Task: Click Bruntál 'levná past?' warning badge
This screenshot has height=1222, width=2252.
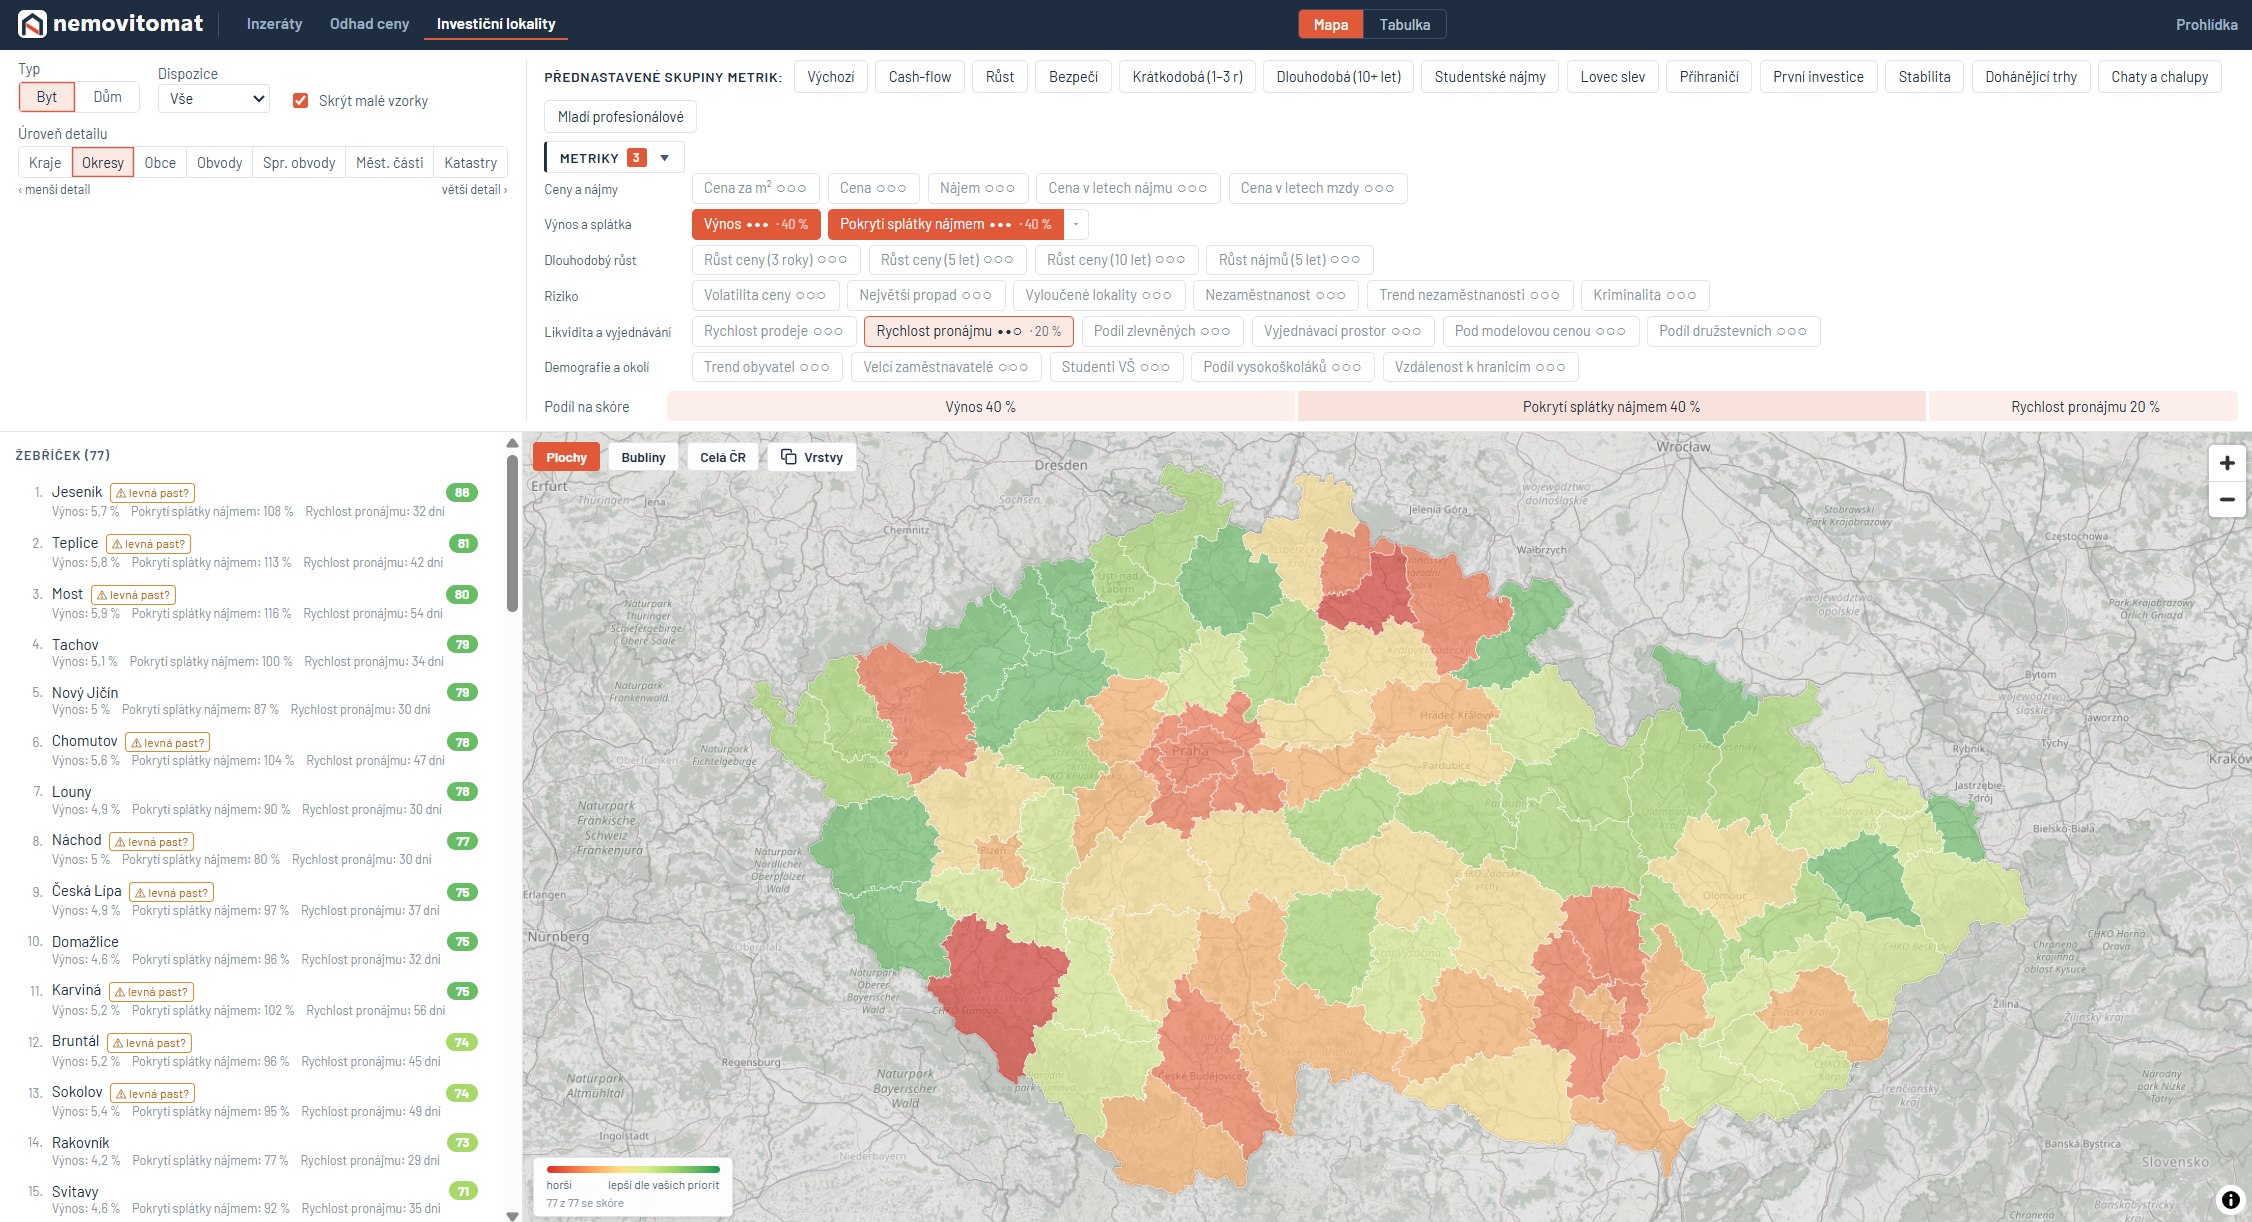Action: click(149, 1043)
